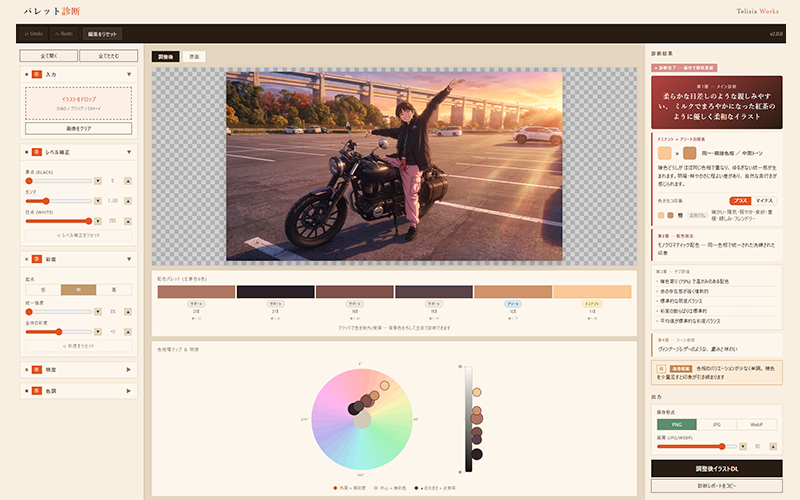This screenshot has height=500, width=800.
Task: Click the アクセント tag under the palette
Action: tap(513, 304)
